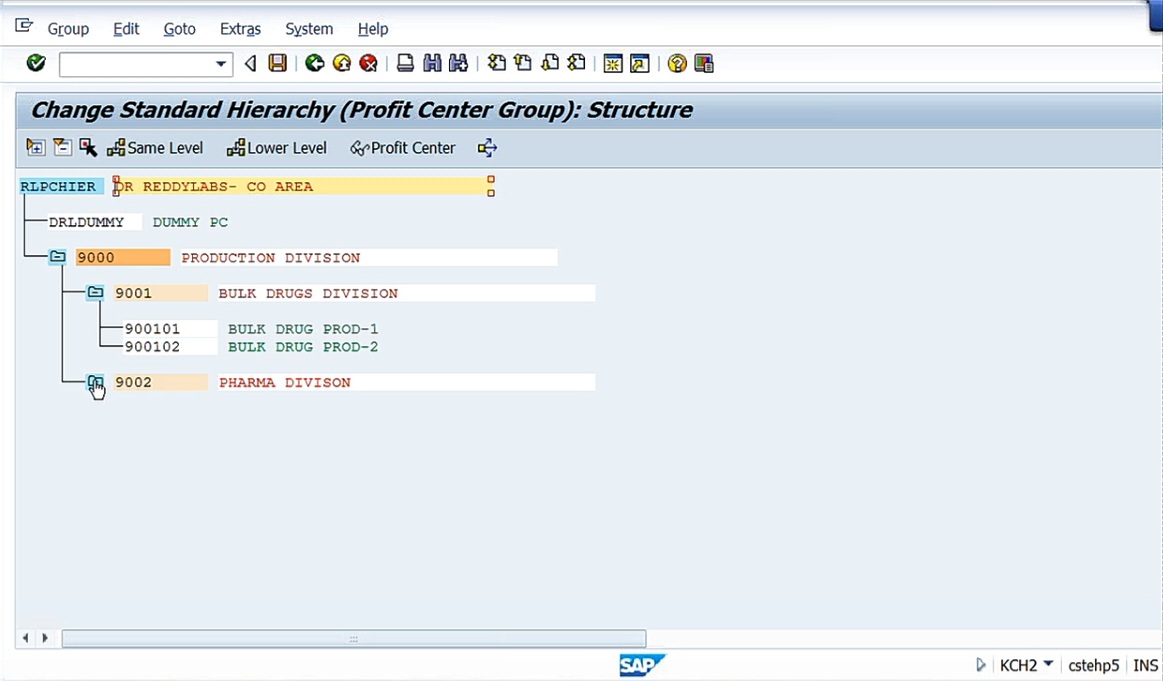Click BULK DRUG PROD-2 text

point(303,346)
